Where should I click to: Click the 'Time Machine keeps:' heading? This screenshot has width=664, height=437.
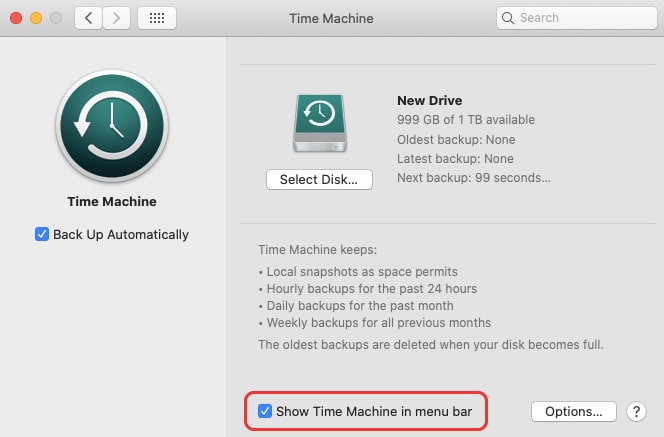(x=318, y=250)
